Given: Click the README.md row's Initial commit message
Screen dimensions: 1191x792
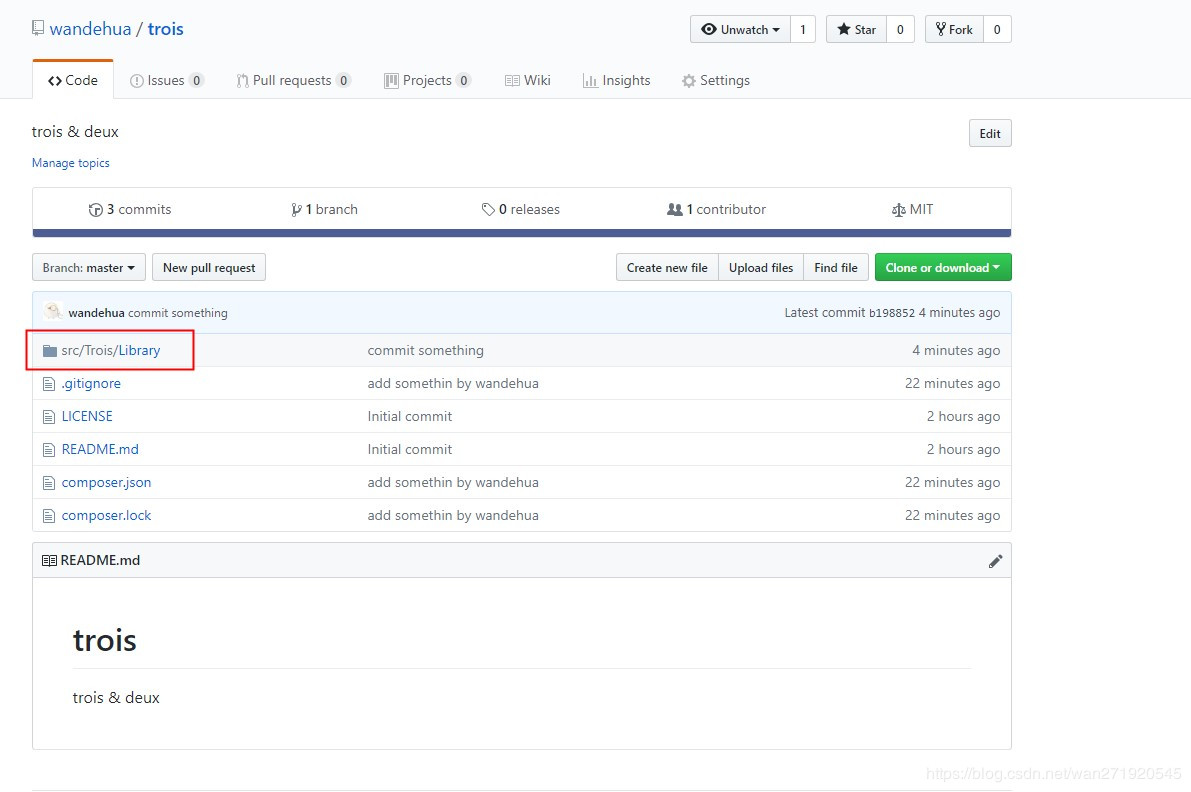Looking at the screenshot, I should [x=410, y=450].
